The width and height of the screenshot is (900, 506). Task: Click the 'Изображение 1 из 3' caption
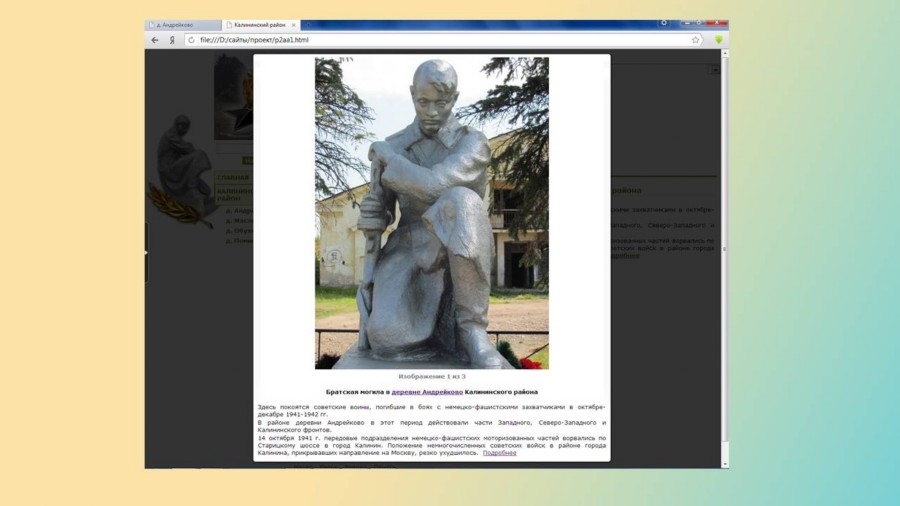pos(431,376)
